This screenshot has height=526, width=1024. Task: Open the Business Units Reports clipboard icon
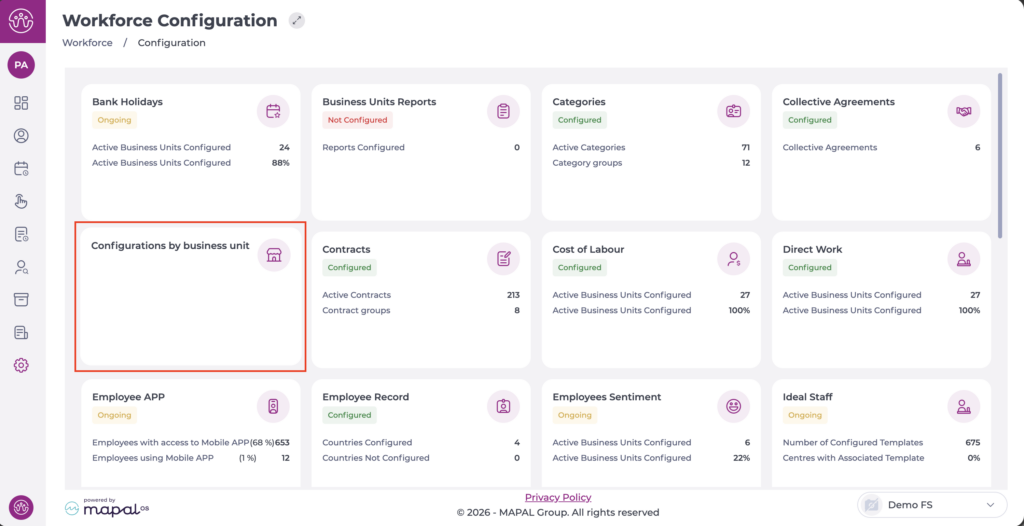coord(503,111)
